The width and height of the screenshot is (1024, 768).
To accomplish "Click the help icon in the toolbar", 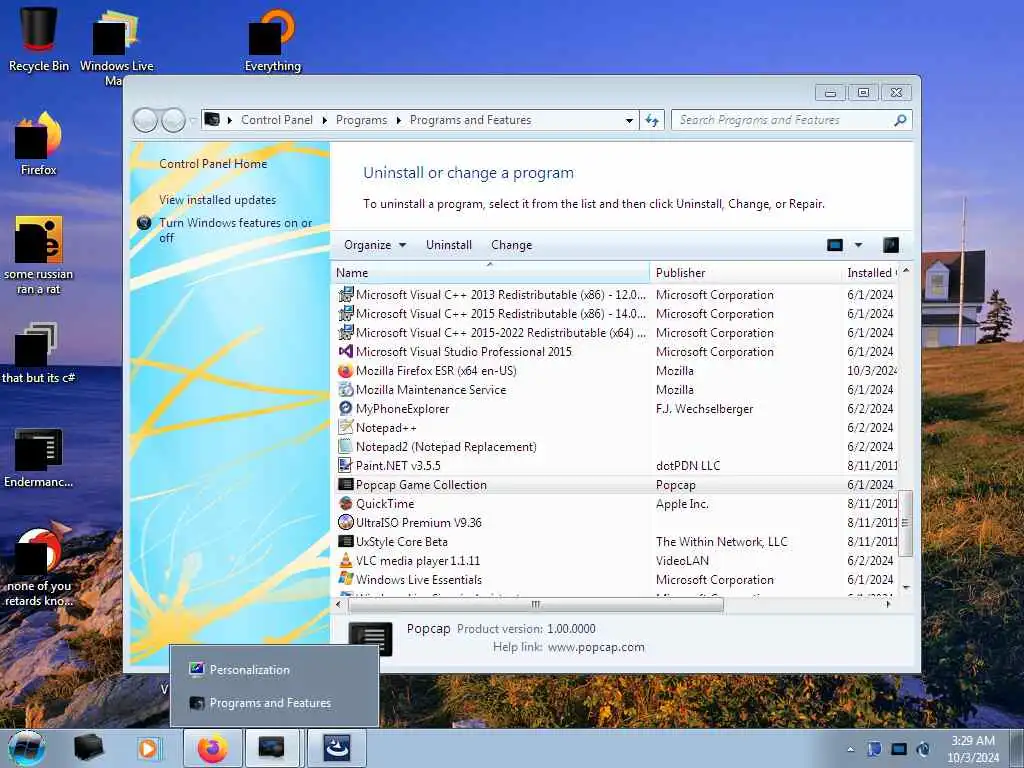I will tap(891, 246).
